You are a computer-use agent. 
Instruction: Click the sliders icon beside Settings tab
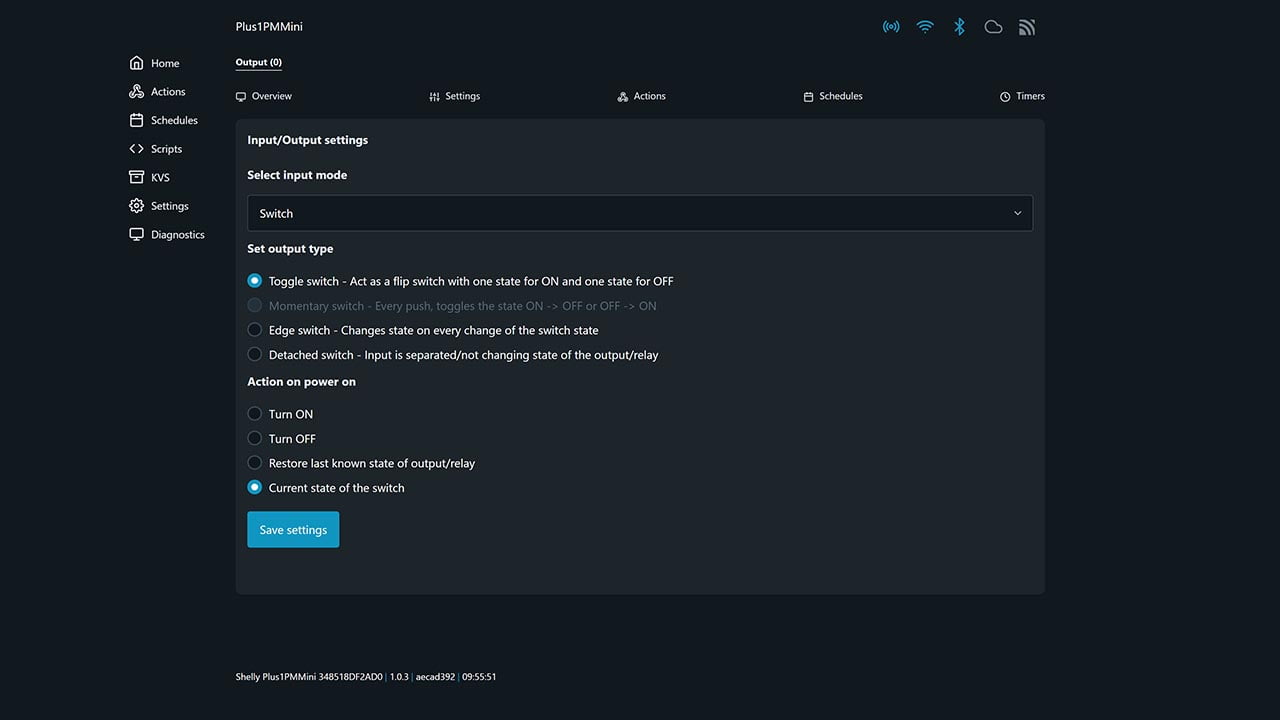pos(434,97)
